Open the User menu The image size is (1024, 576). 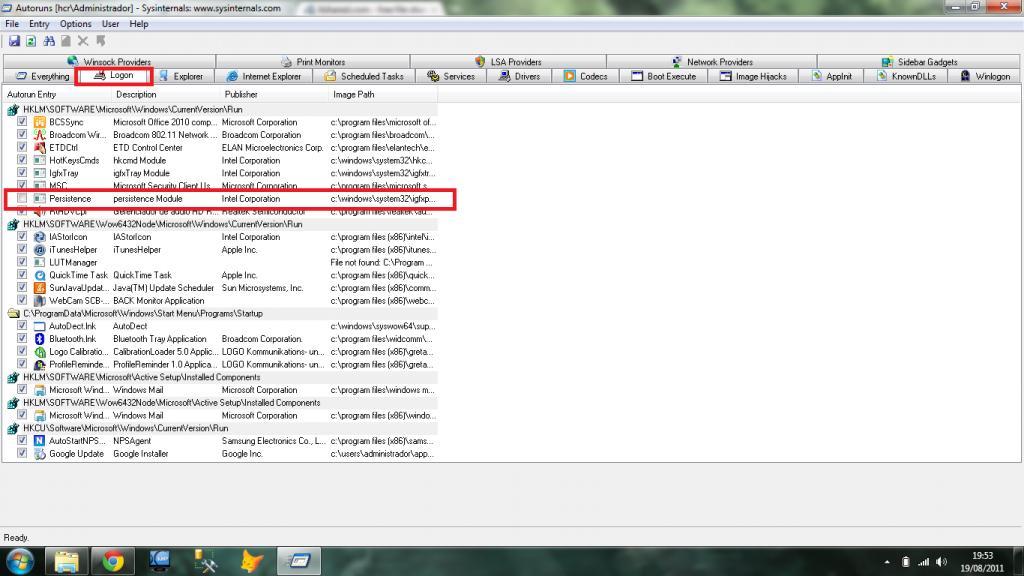110,24
